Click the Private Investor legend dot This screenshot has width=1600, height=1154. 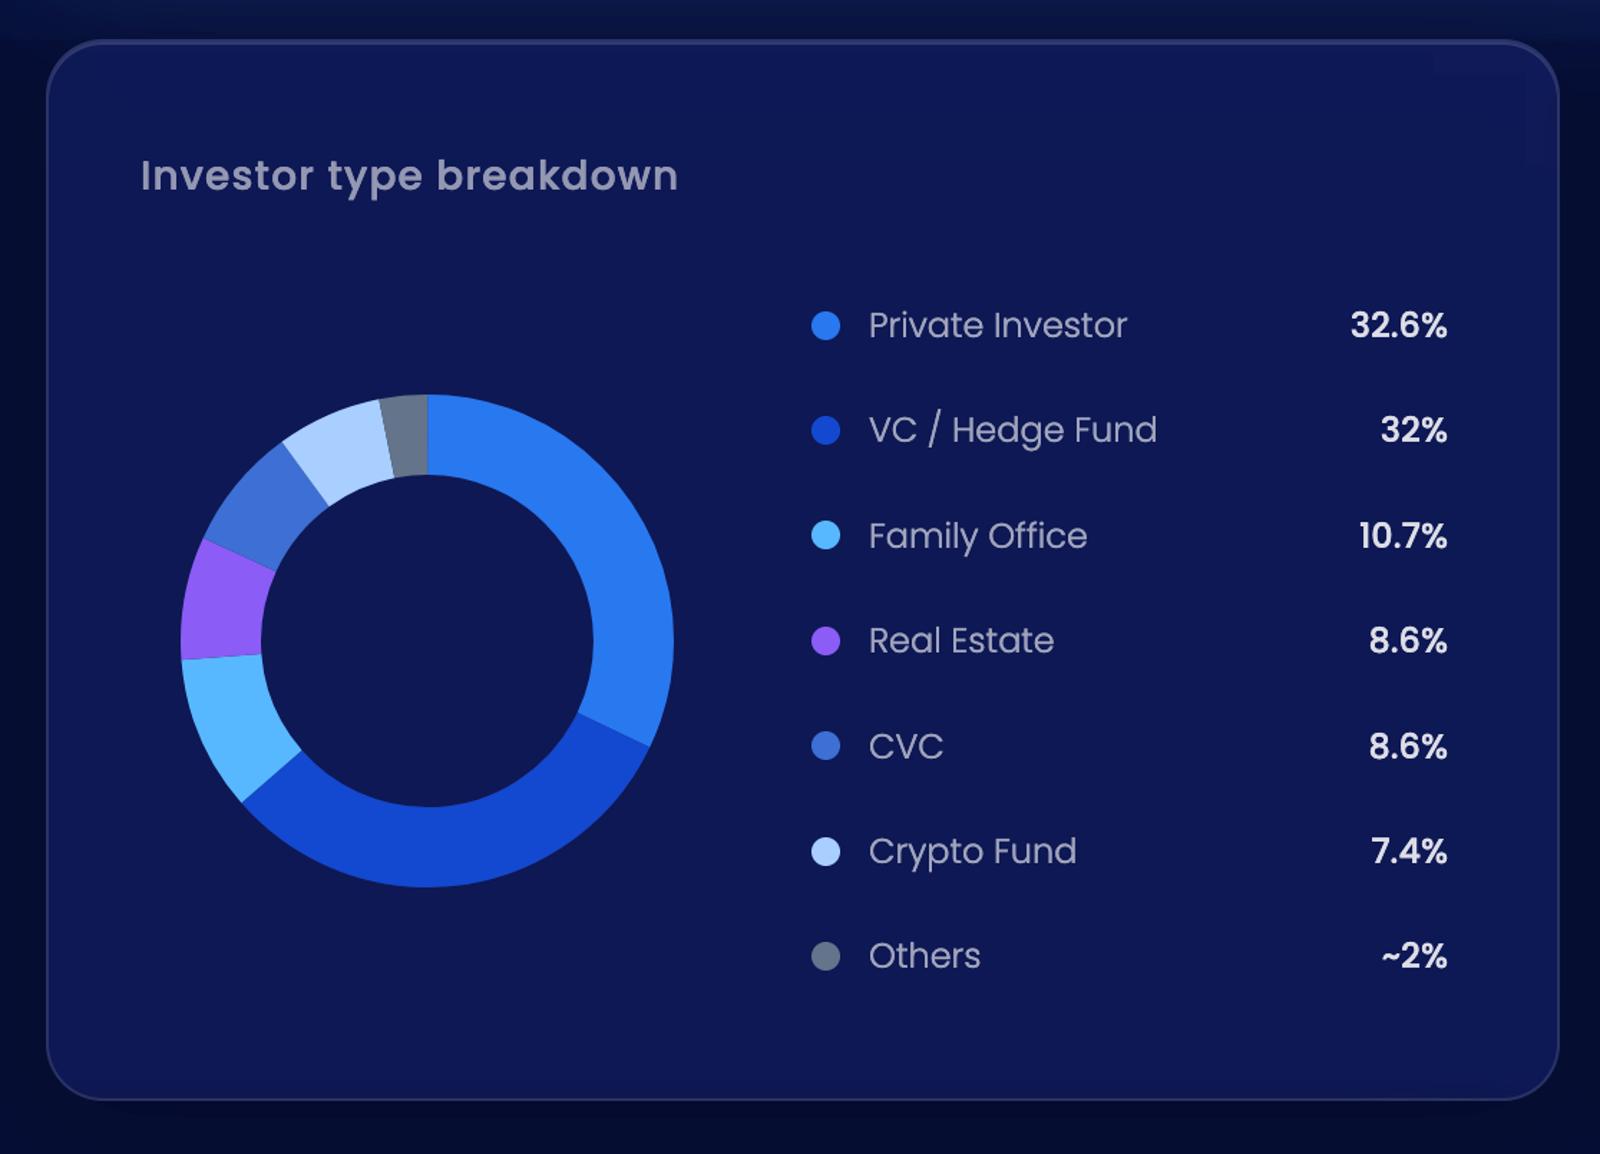825,326
